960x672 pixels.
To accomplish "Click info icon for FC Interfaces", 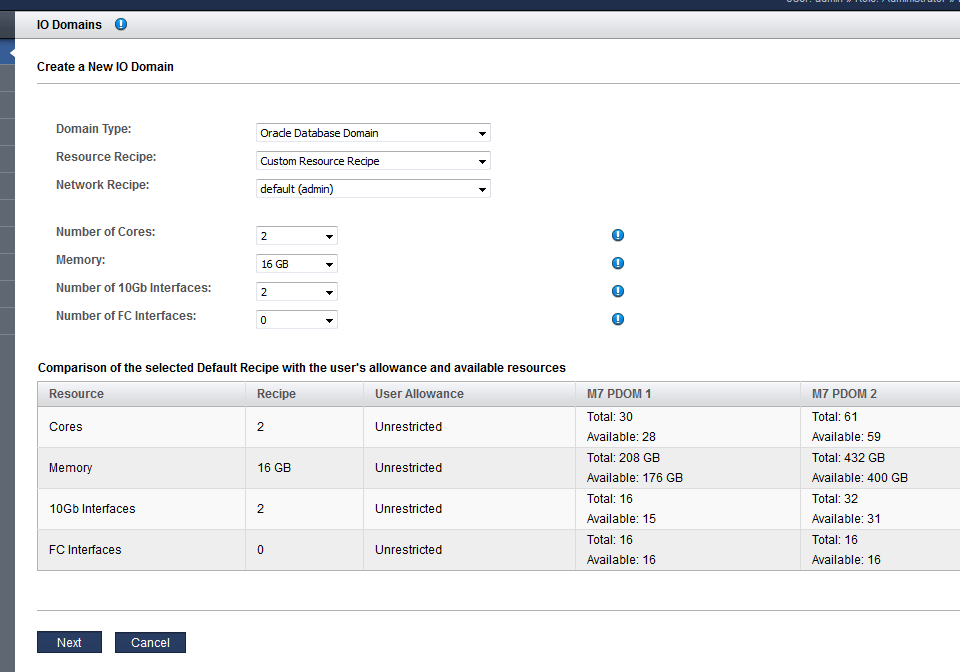I will 618,319.
